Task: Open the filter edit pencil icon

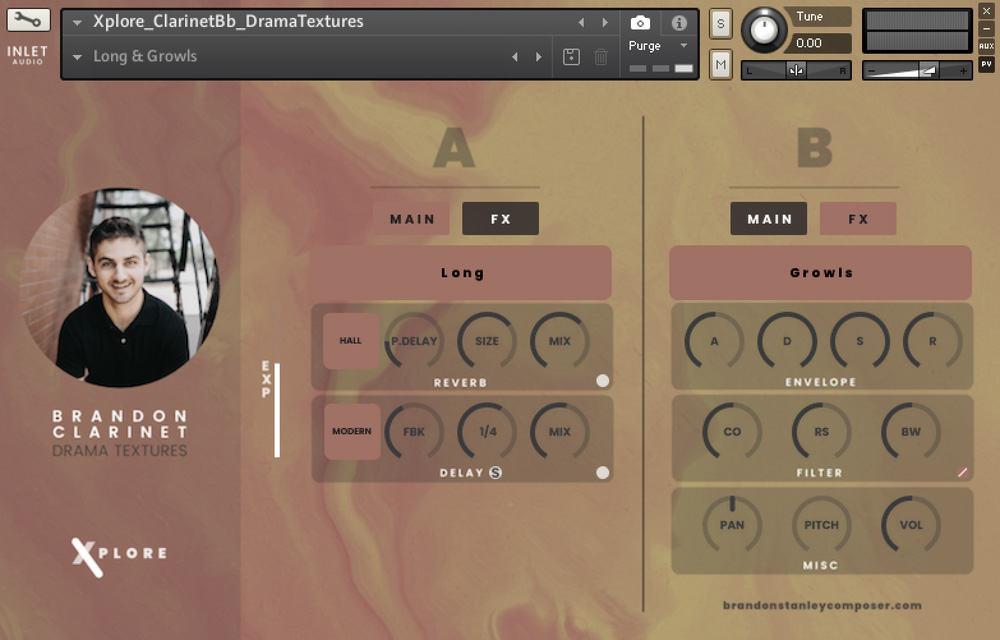Action: pyautogui.click(x=962, y=471)
